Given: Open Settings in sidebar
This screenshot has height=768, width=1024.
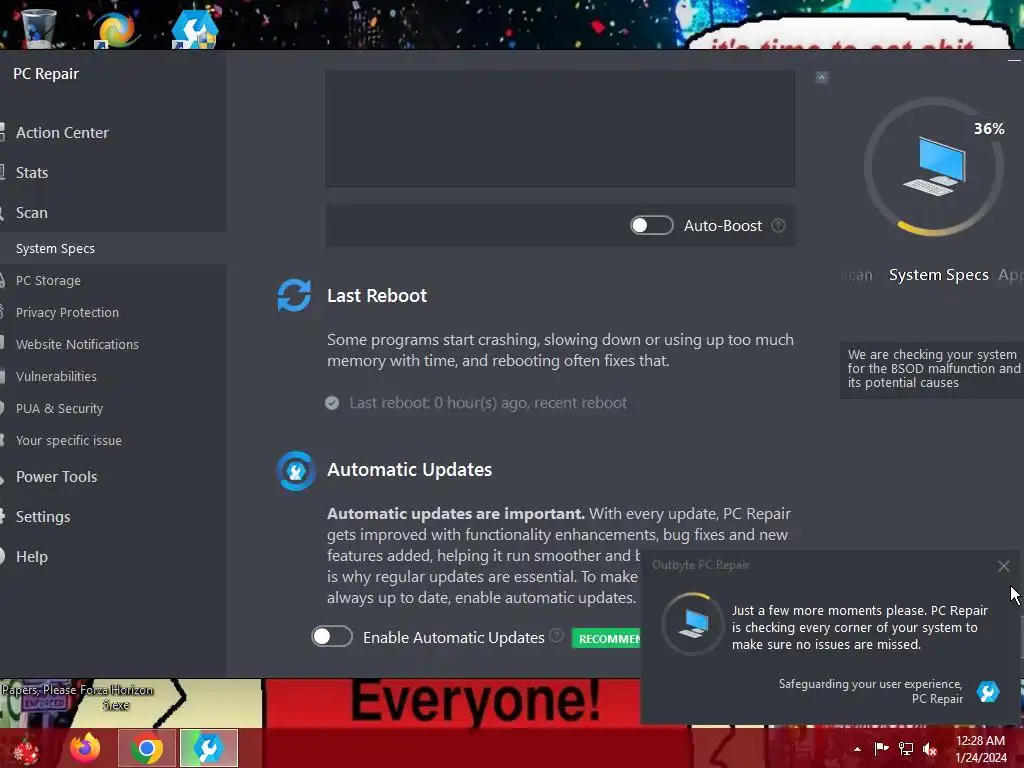Looking at the screenshot, I should [42, 517].
